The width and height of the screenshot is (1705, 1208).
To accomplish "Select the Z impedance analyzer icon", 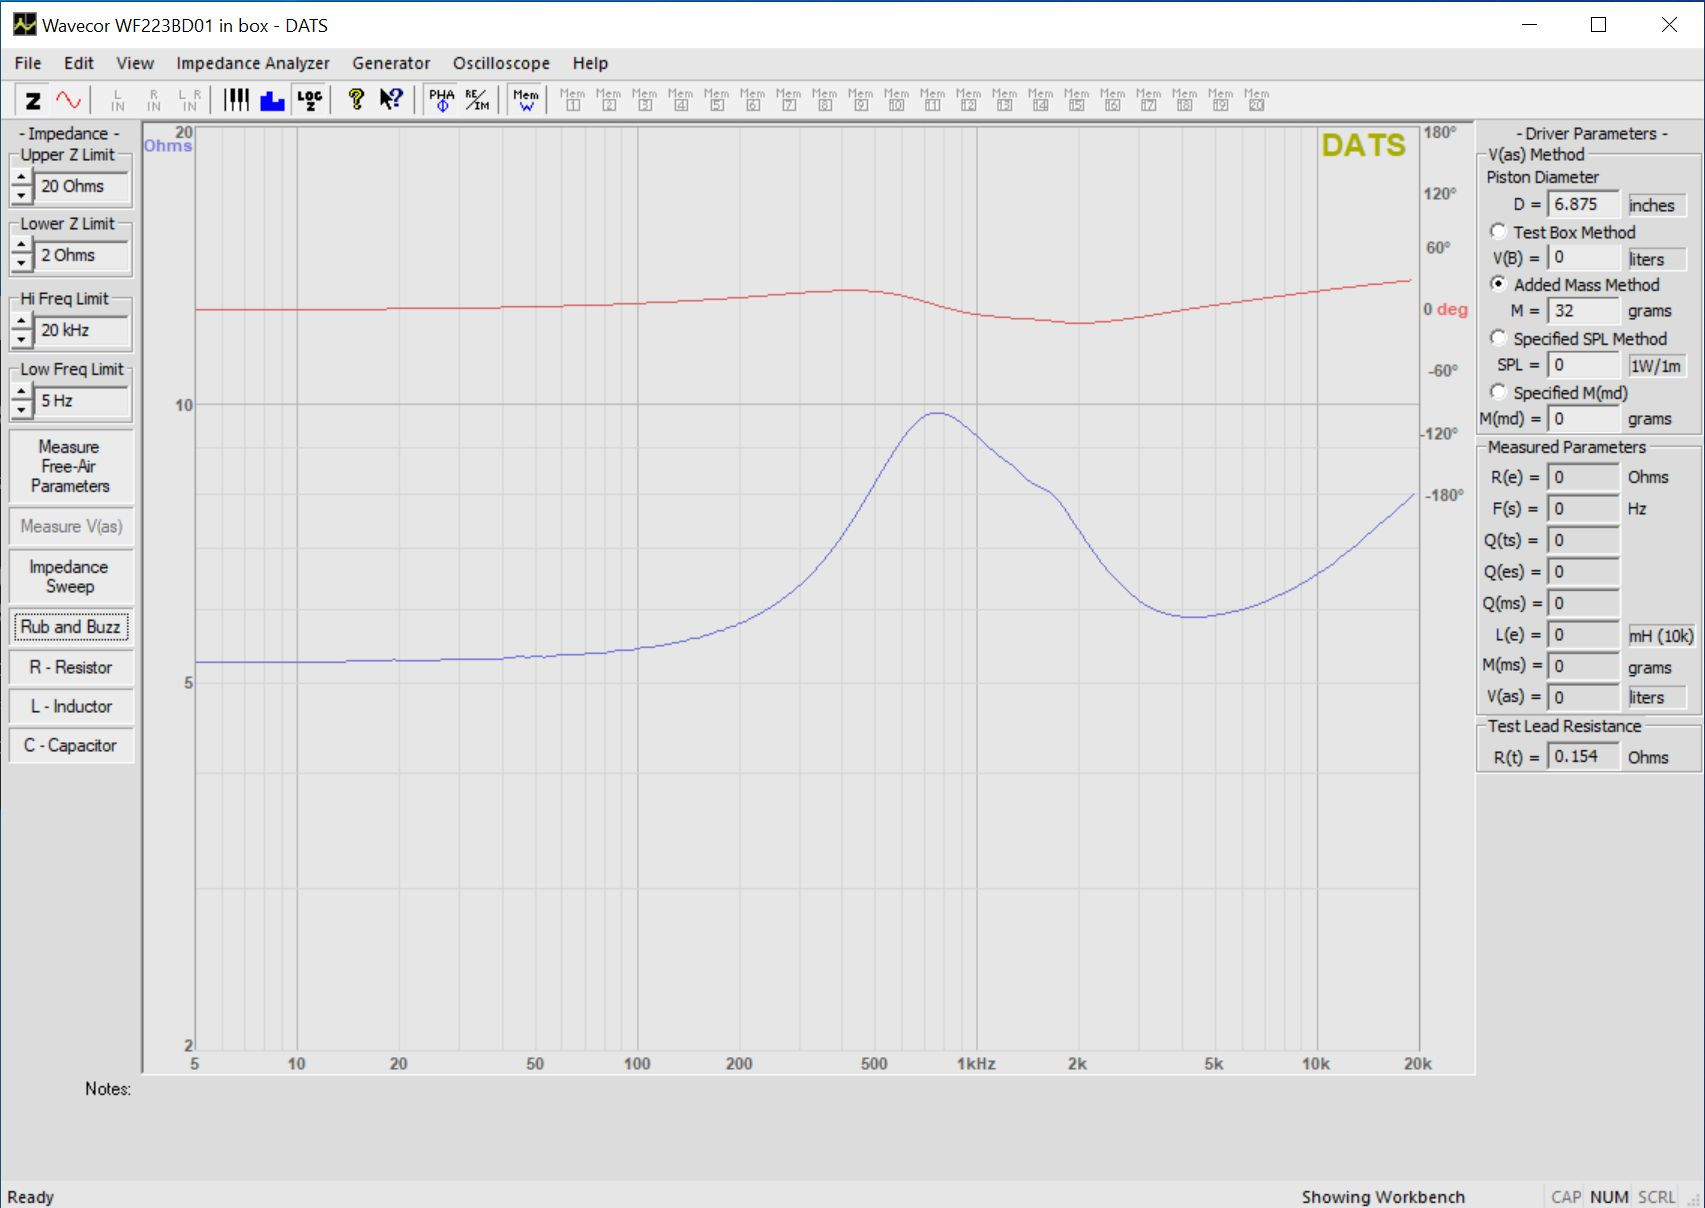I will point(33,100).
